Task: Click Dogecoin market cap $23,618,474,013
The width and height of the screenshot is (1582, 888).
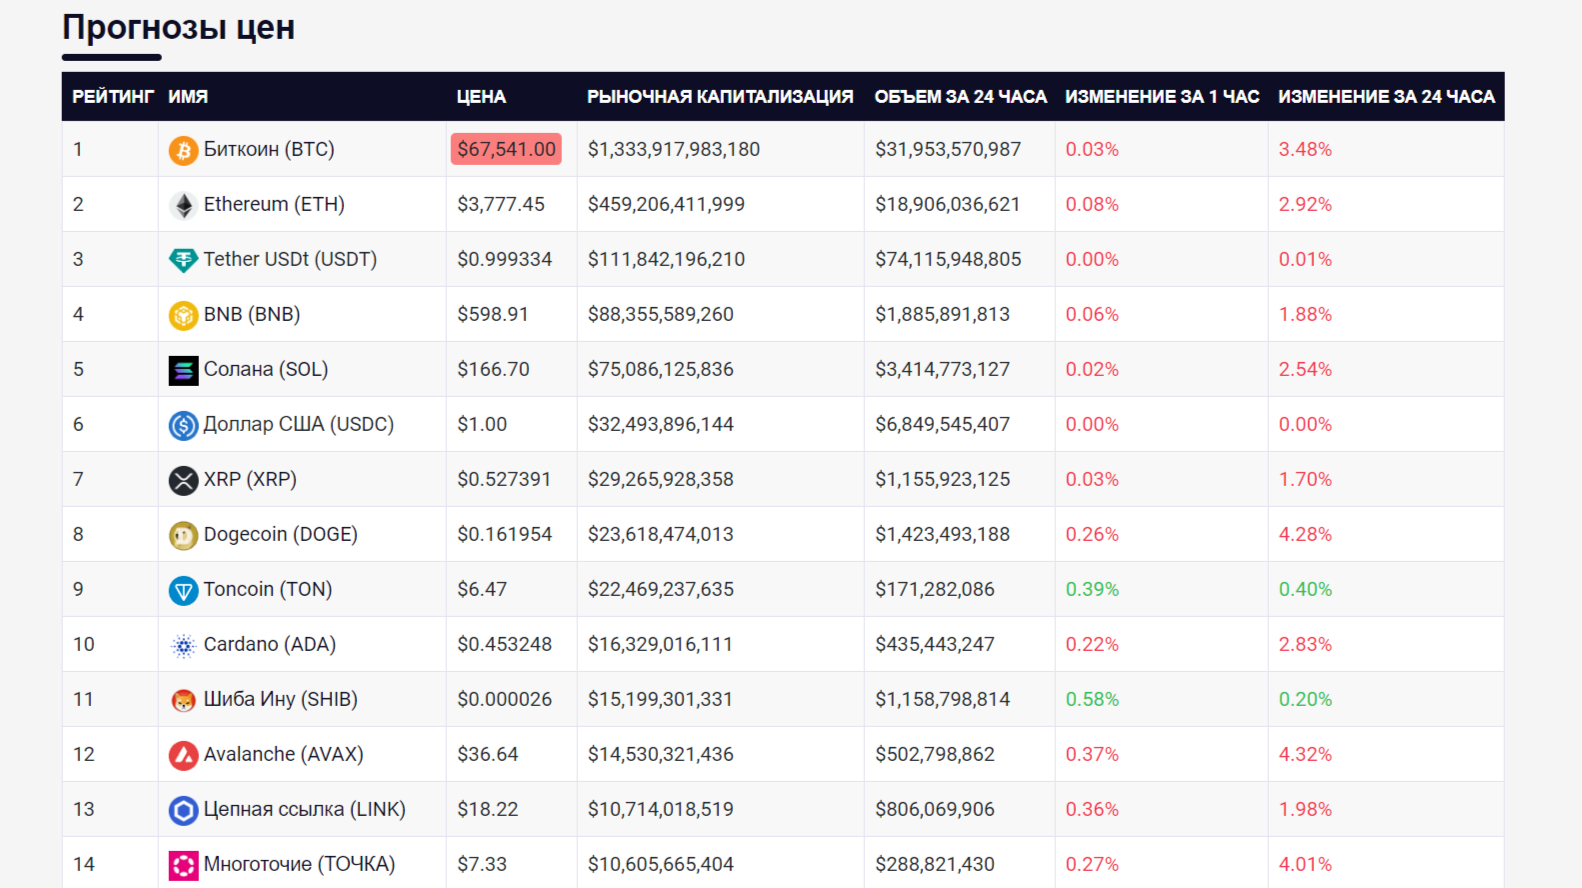Action: pos(661,534)
